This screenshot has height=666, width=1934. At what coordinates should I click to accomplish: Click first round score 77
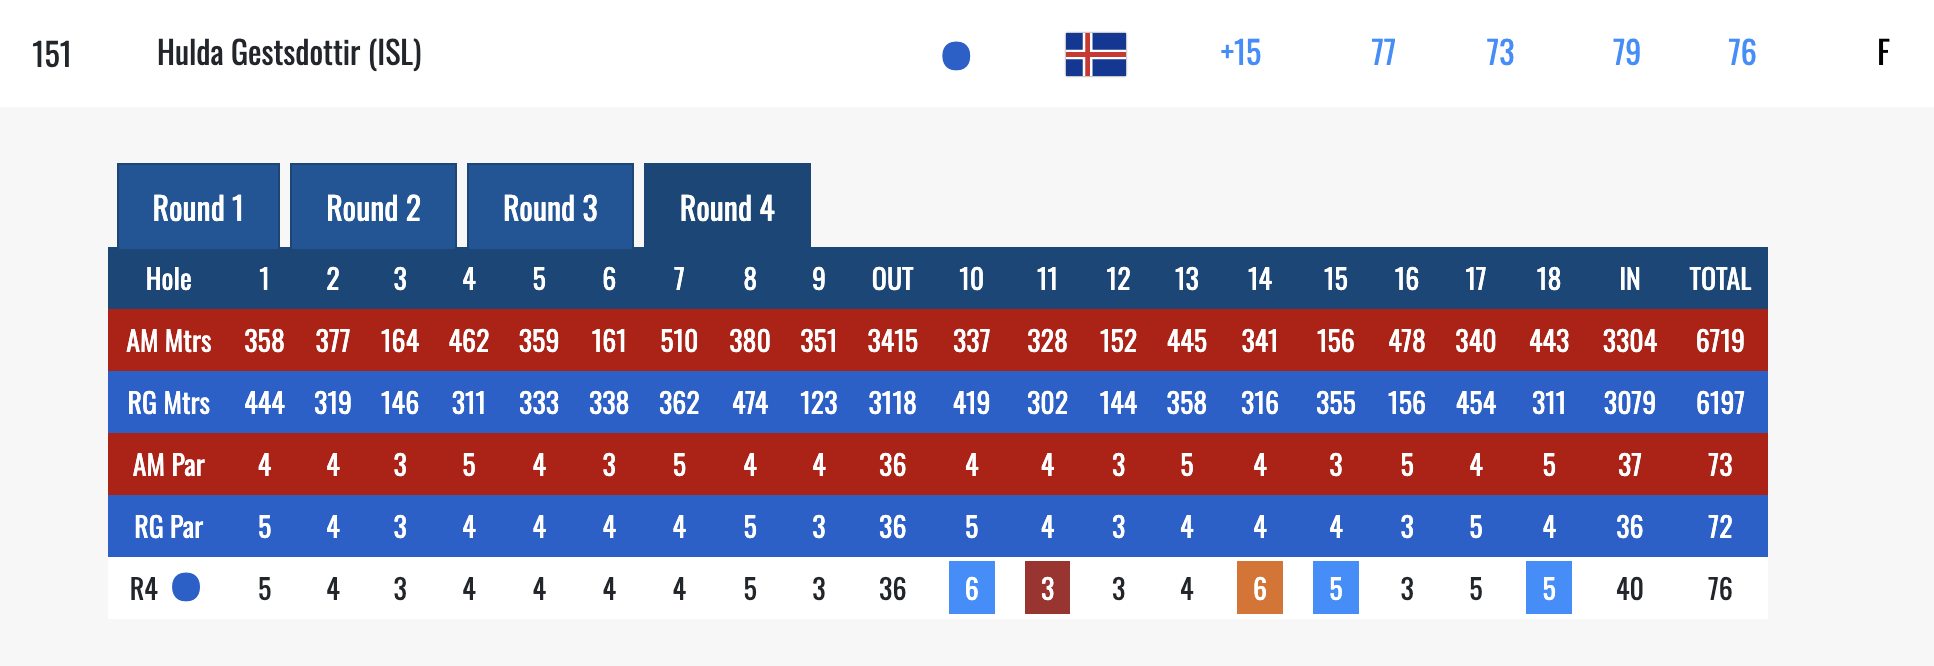pyautogui.click(x=1383, y=53)
